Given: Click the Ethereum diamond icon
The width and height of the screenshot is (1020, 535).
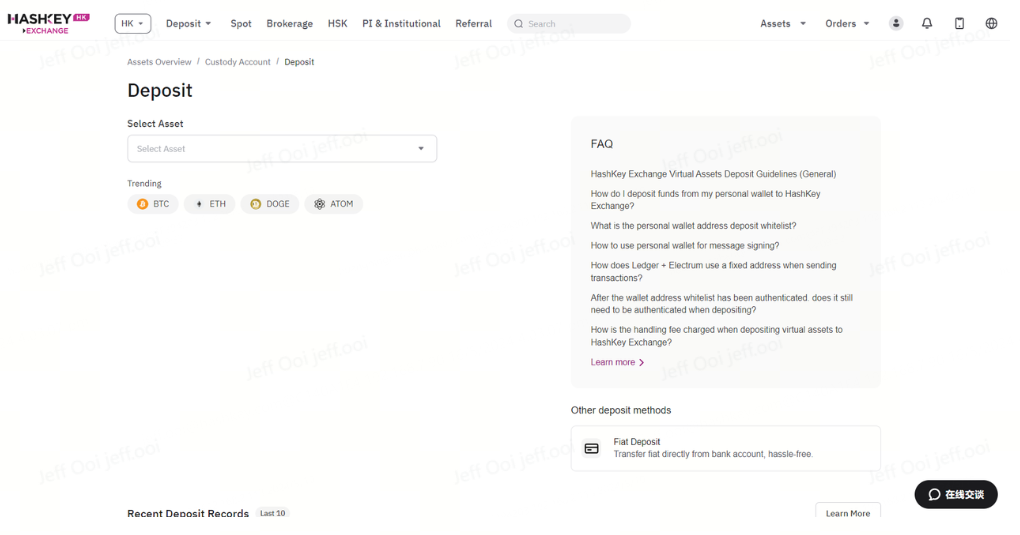Looking at the screenshot, I should tap(199, 204).
